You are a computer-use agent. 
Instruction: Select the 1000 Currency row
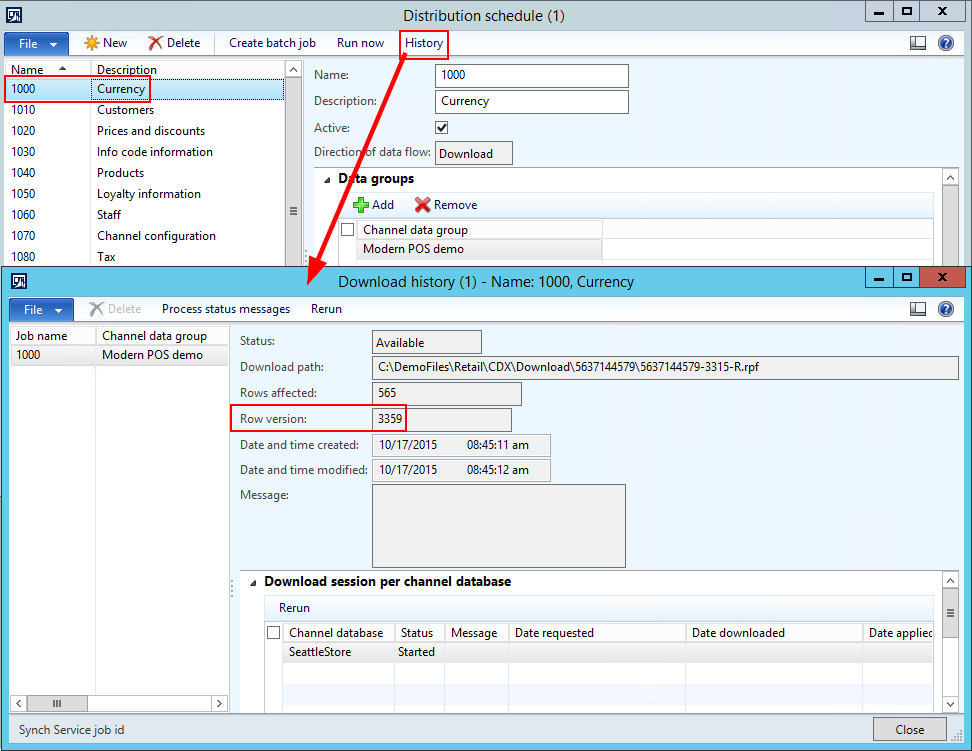click(144, 89)
